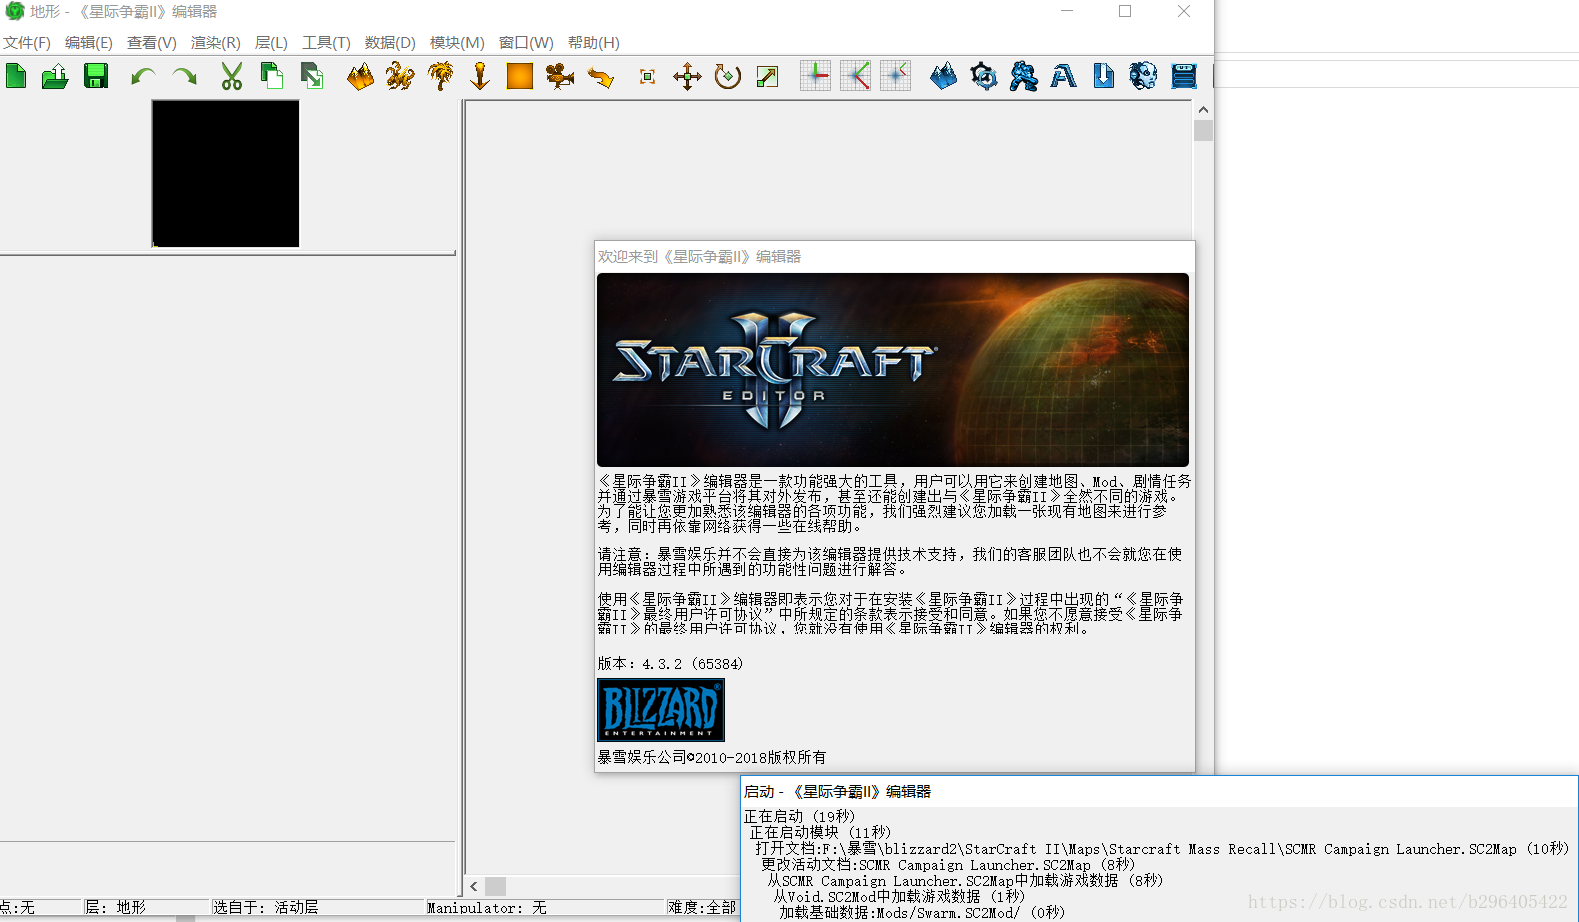Open the 模块(M) menu
The height and width of the screenshot is (922, 1579).
pos(457,43)
